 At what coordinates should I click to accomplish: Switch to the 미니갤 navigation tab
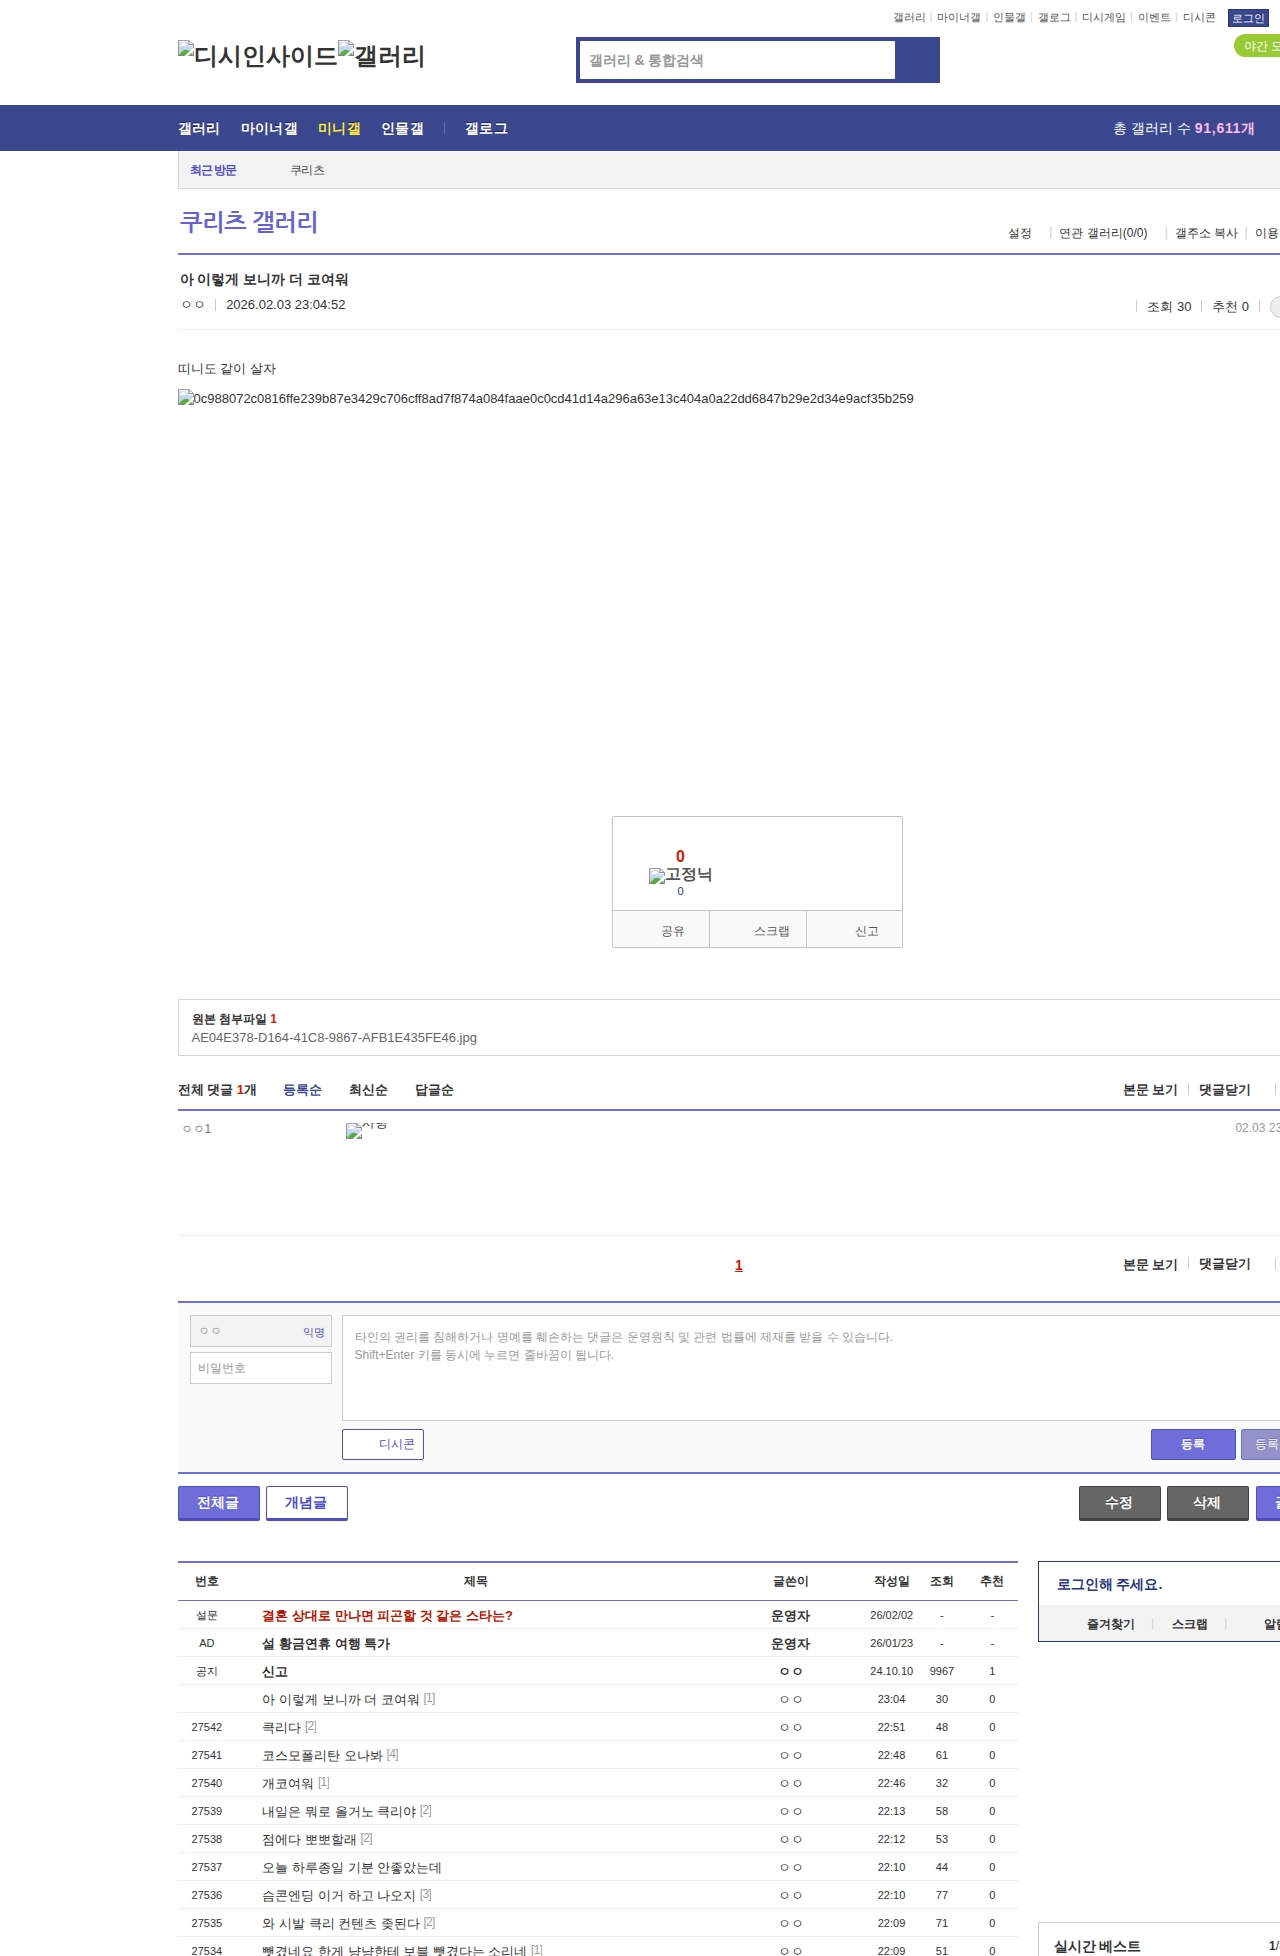(x=339, y=129)
